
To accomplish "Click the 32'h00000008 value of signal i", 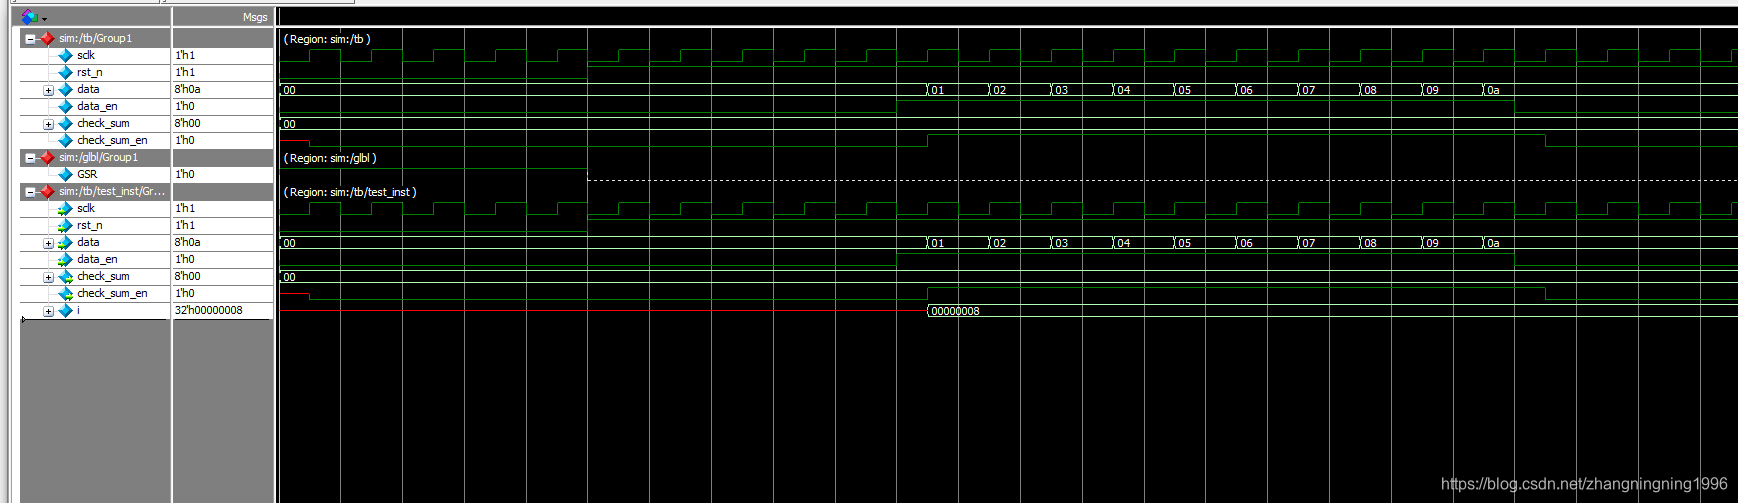I will pos(208,311).
